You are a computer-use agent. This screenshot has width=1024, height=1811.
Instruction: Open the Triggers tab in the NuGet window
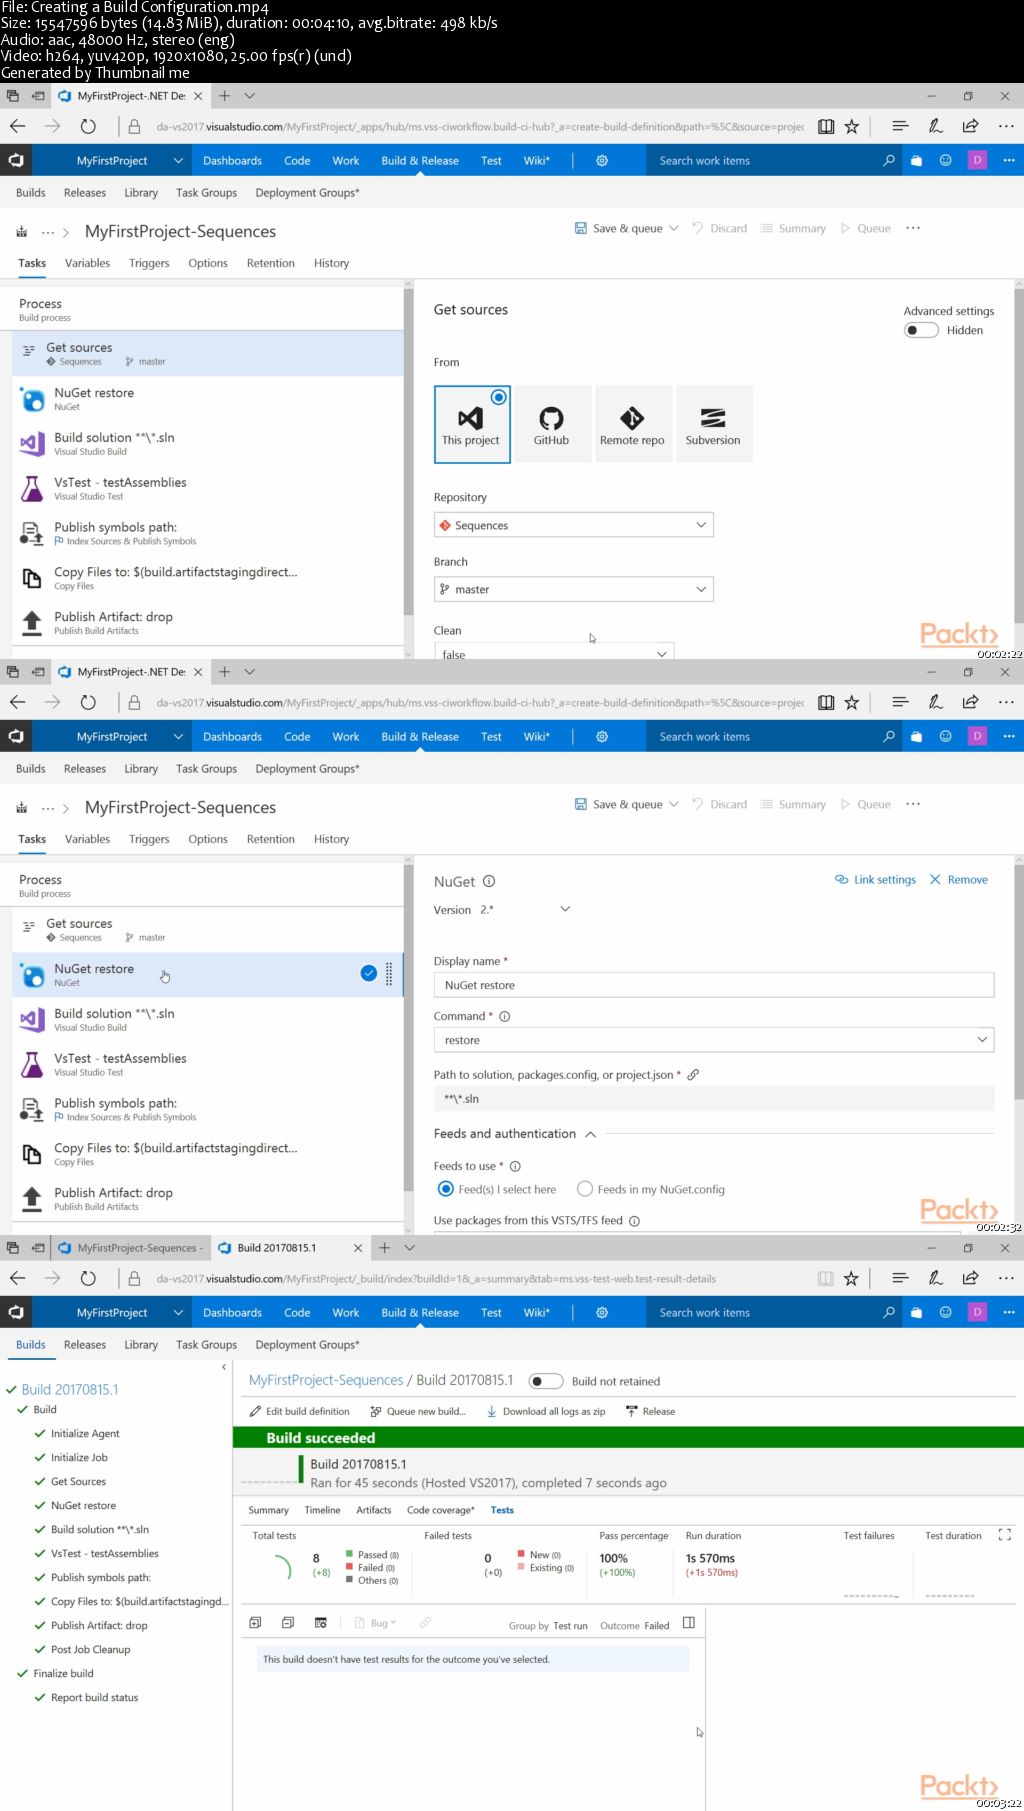click(149, 839)
